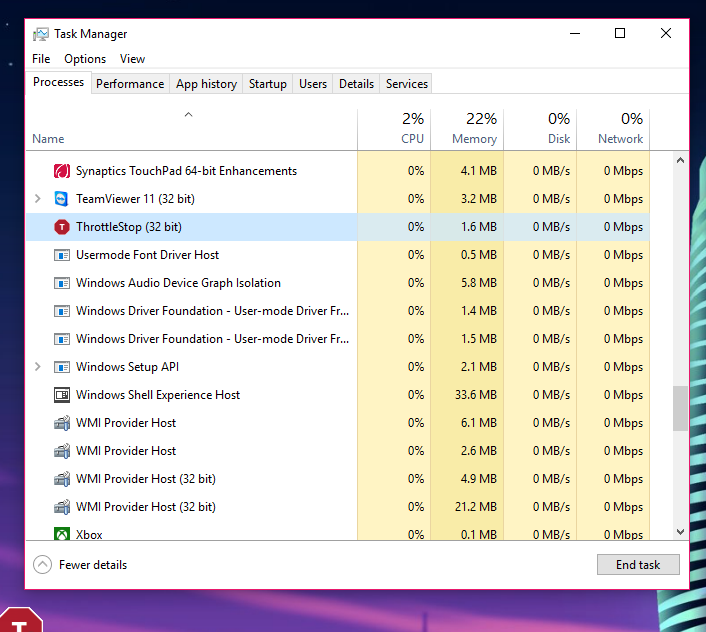706x632 pixels.
Task: Click the Windows Audio Device Graph Isolation icon
Action: 62,283
